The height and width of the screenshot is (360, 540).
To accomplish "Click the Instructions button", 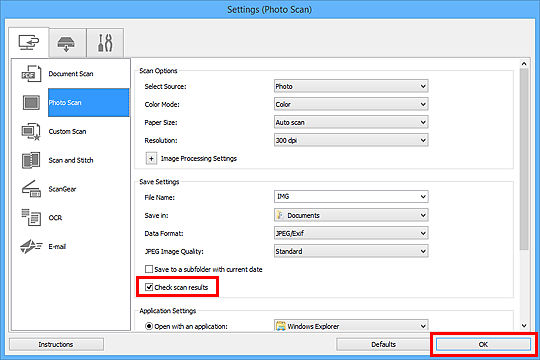I will pyautogui.click(x=56, y=344).
